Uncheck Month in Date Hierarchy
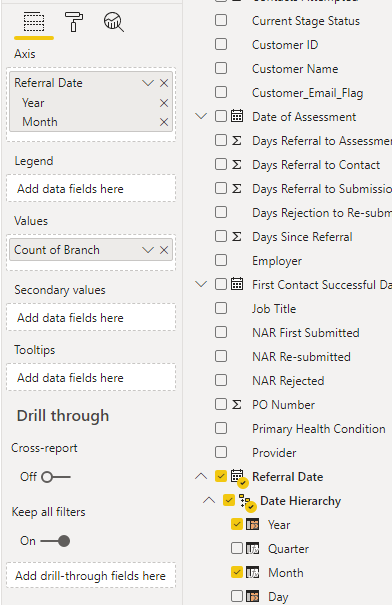Screen dimensions: 392x605 237,572
